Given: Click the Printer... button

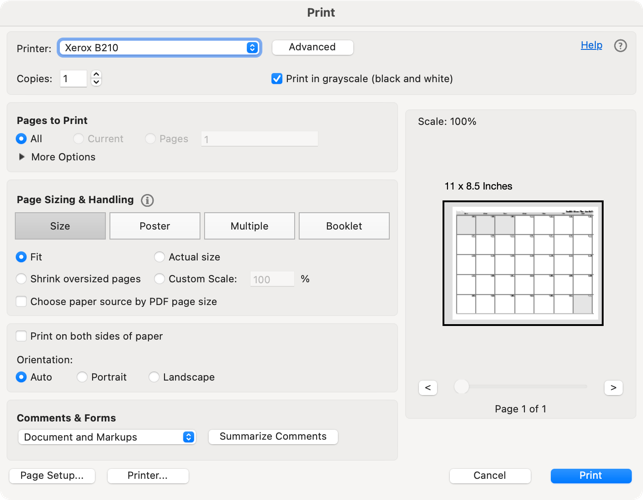Looking at the screenshot, I should tap(148, 476).
